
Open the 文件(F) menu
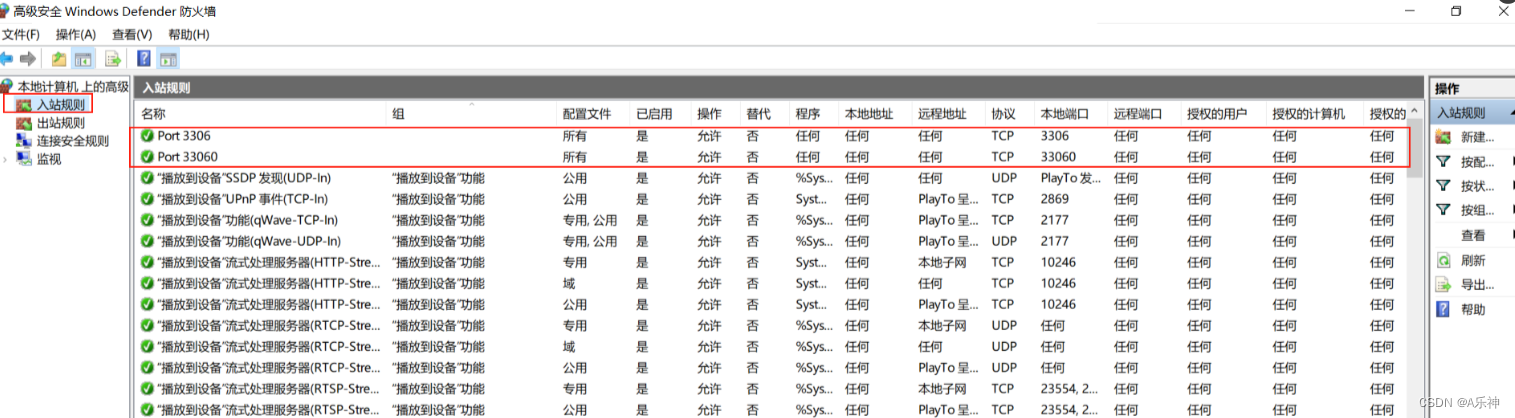click(x=21, y=34)
